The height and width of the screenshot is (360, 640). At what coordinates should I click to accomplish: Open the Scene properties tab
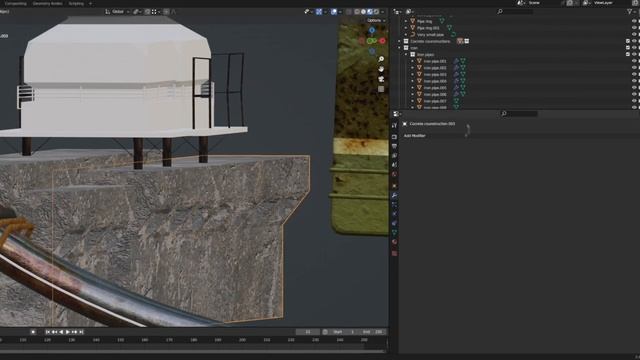coord(394,165)
